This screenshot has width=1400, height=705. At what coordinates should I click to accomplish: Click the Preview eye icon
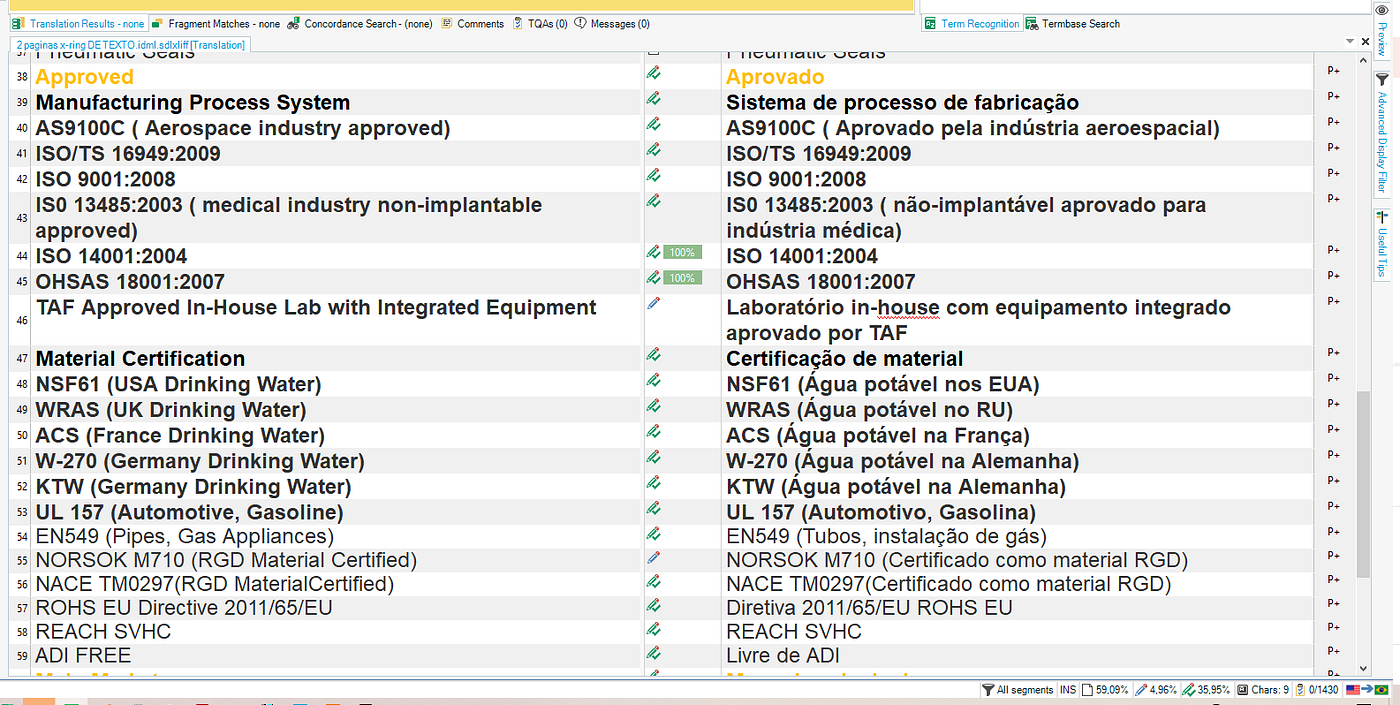click(x=1382, y=10)
